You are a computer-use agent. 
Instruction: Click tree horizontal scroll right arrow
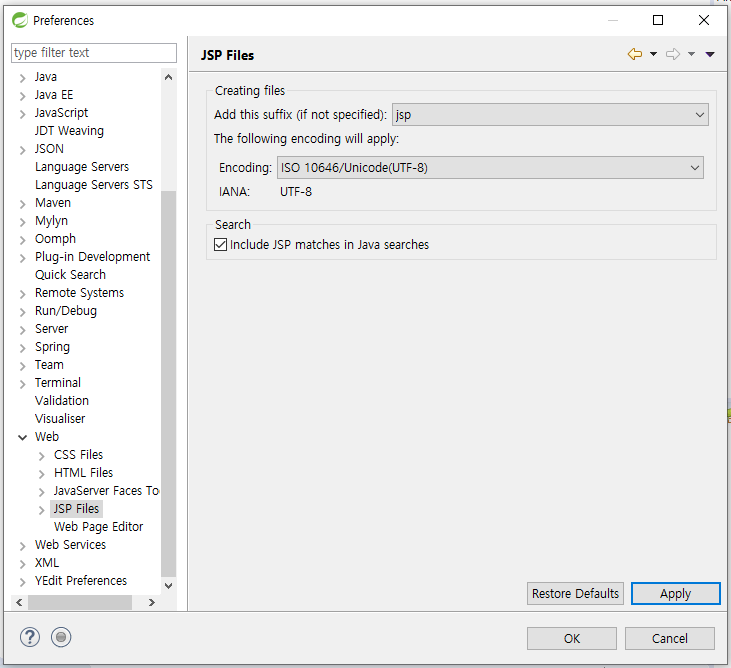click(x=152, y=602)
